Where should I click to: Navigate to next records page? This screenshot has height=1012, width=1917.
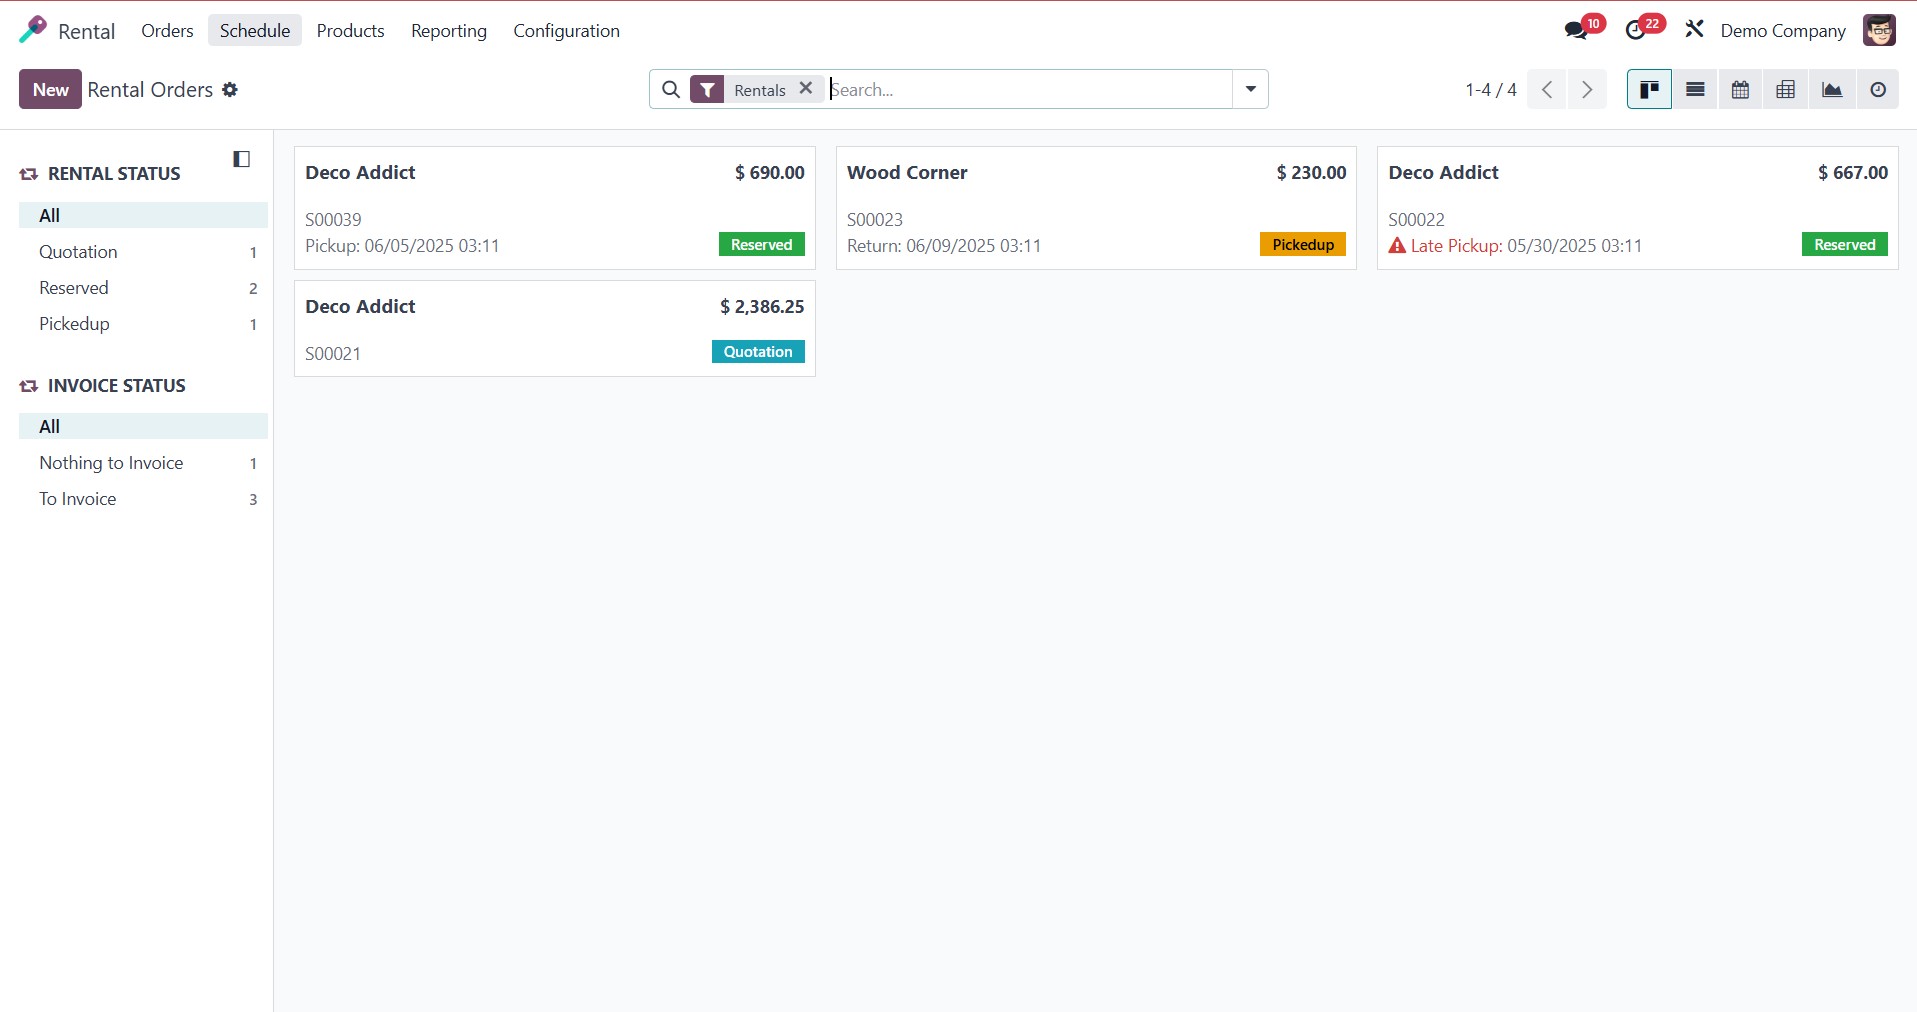point(1586,89)
